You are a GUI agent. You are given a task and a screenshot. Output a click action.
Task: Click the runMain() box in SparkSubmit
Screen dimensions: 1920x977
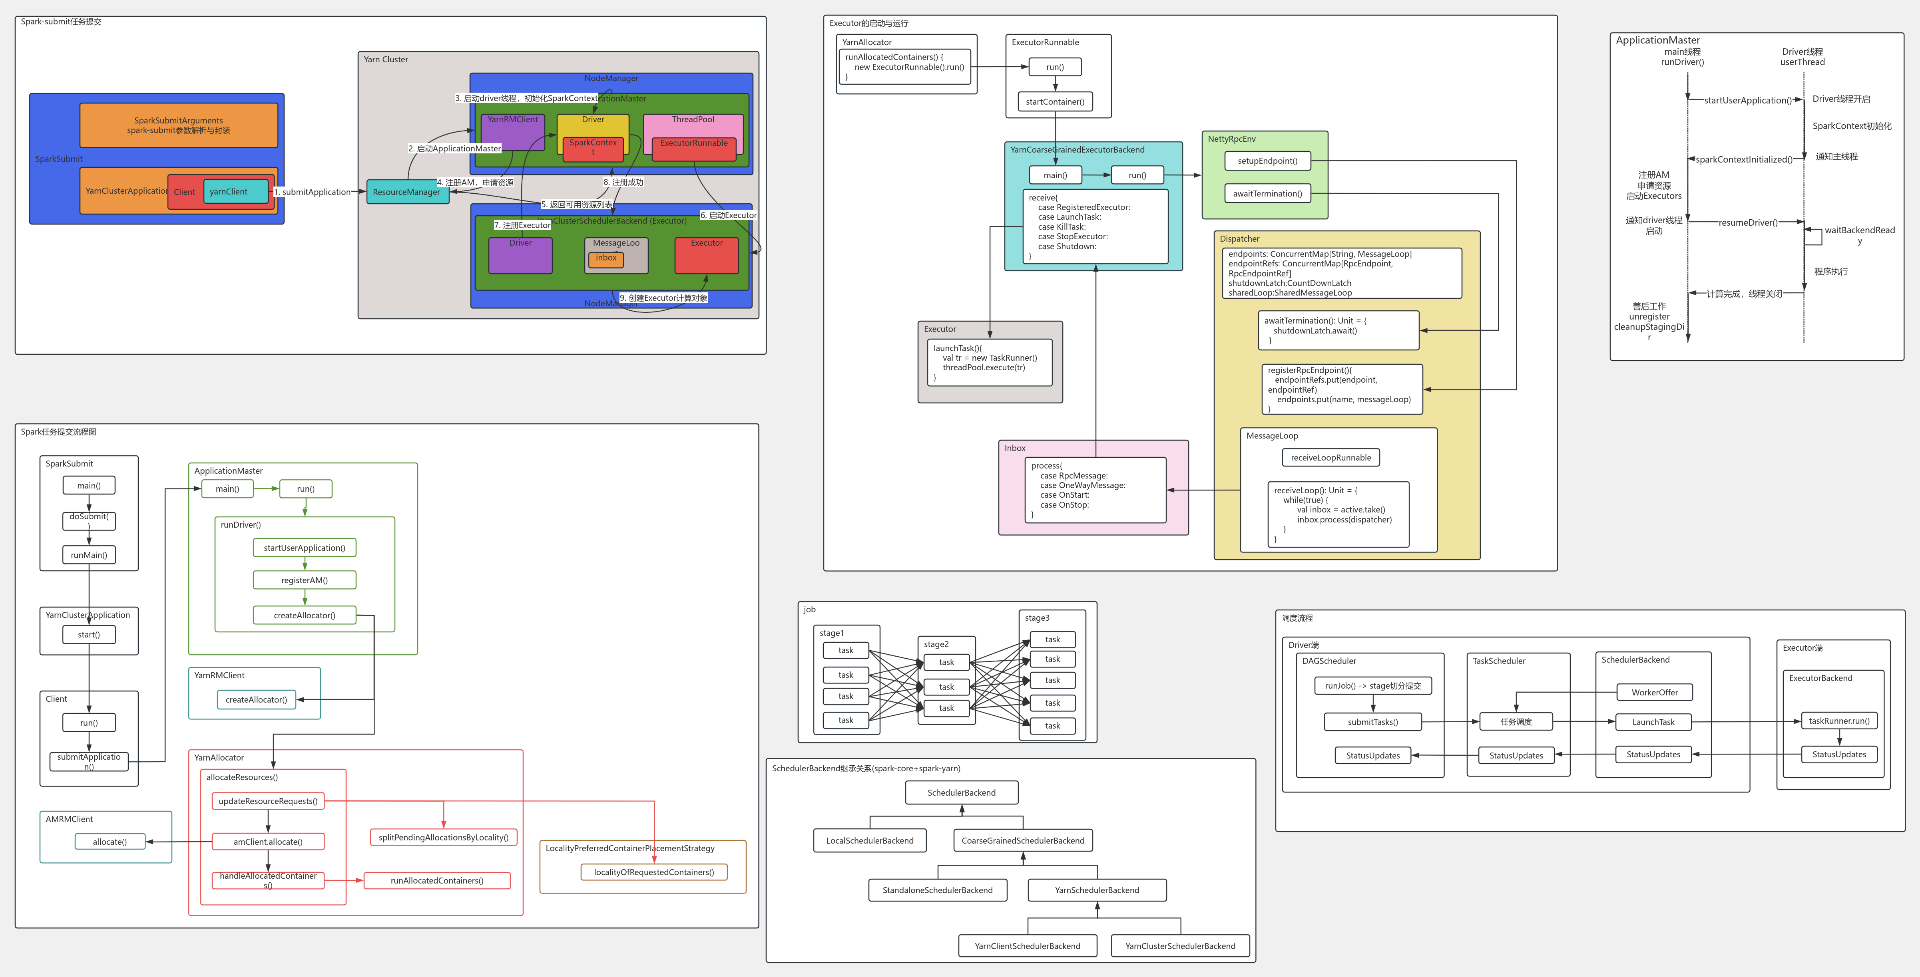pos(89,555)
